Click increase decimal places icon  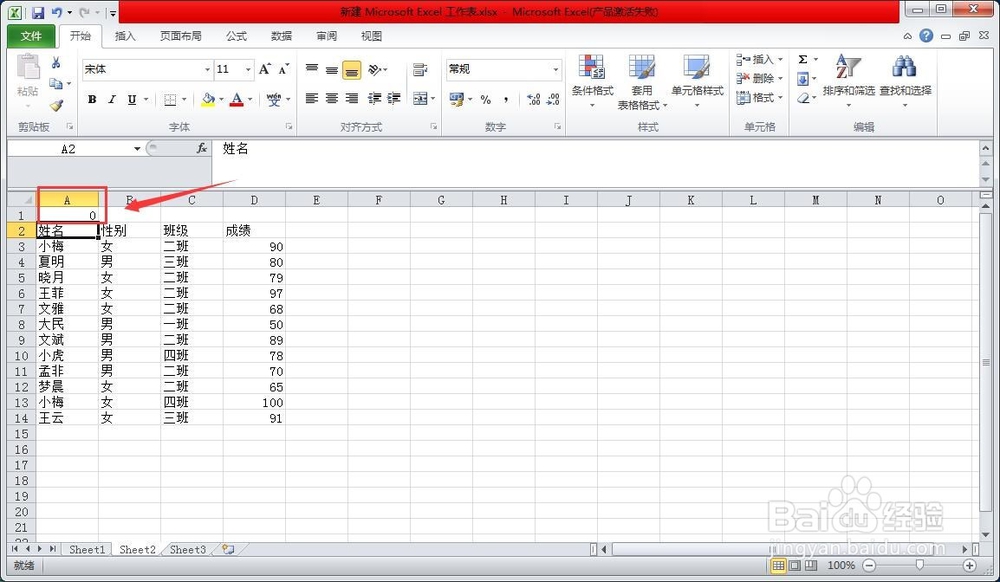(534, 99)
